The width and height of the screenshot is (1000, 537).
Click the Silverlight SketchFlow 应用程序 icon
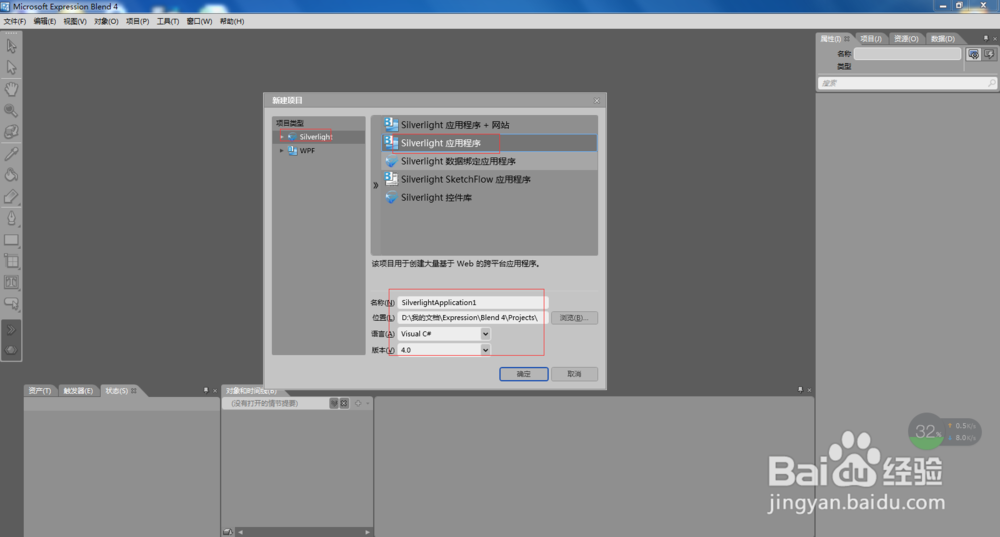[x=391, y=179]
